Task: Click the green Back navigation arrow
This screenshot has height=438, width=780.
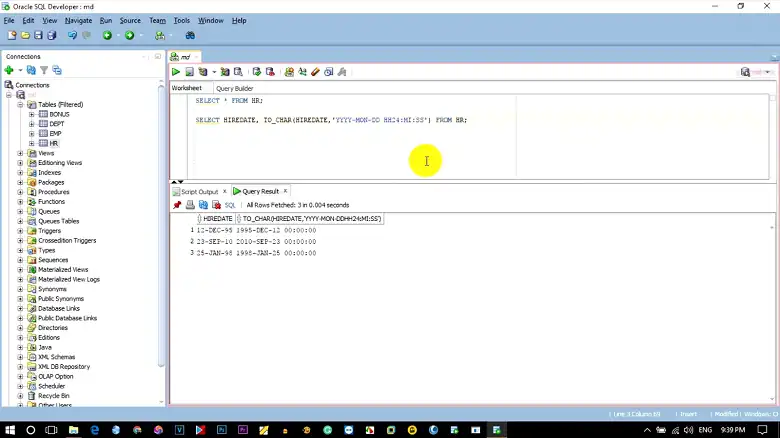Action: point(107,35)
